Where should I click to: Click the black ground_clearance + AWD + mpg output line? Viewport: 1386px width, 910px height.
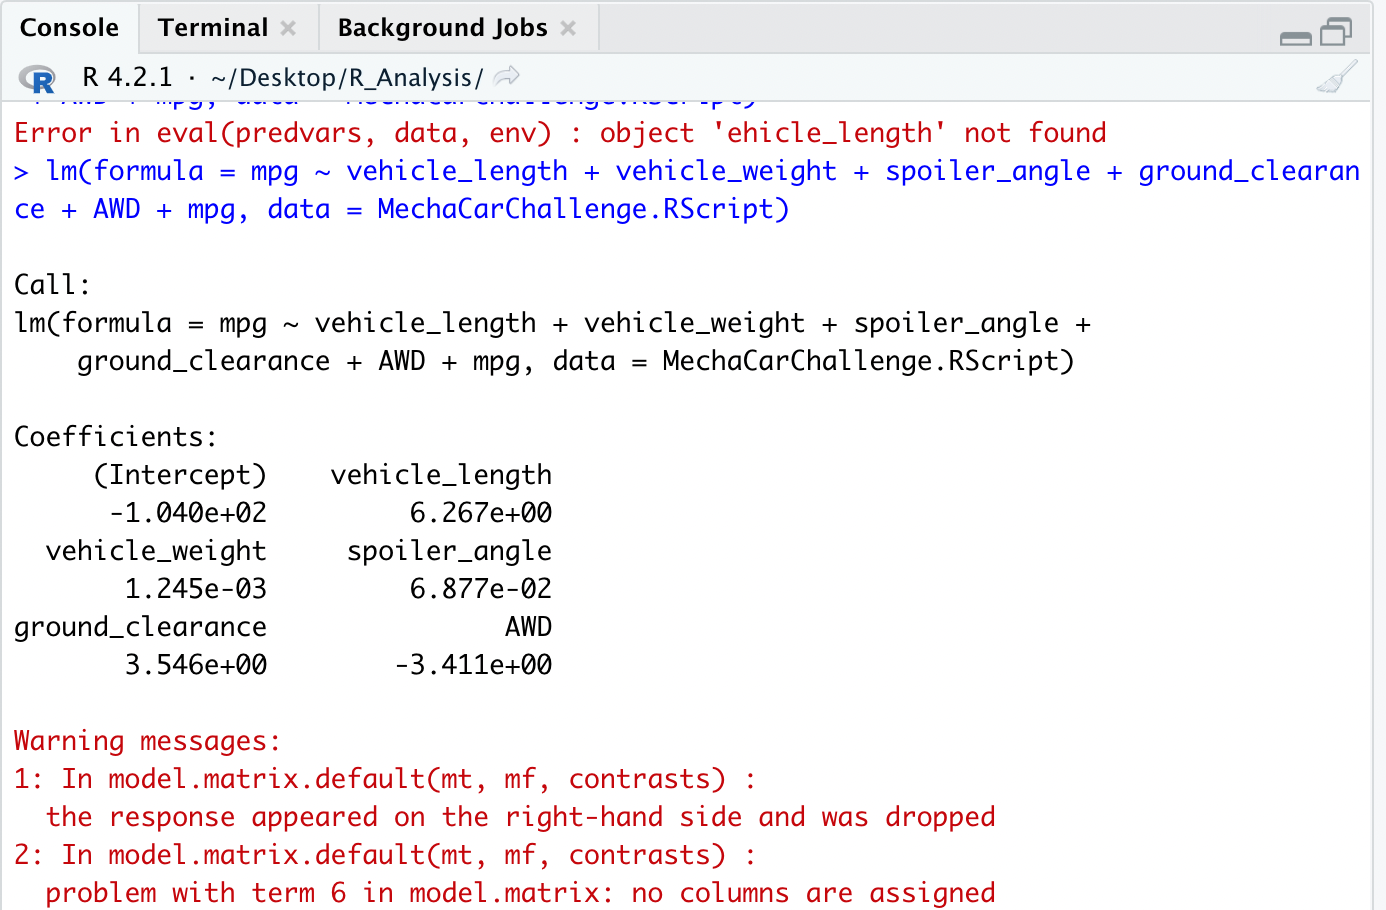(575, 361)
